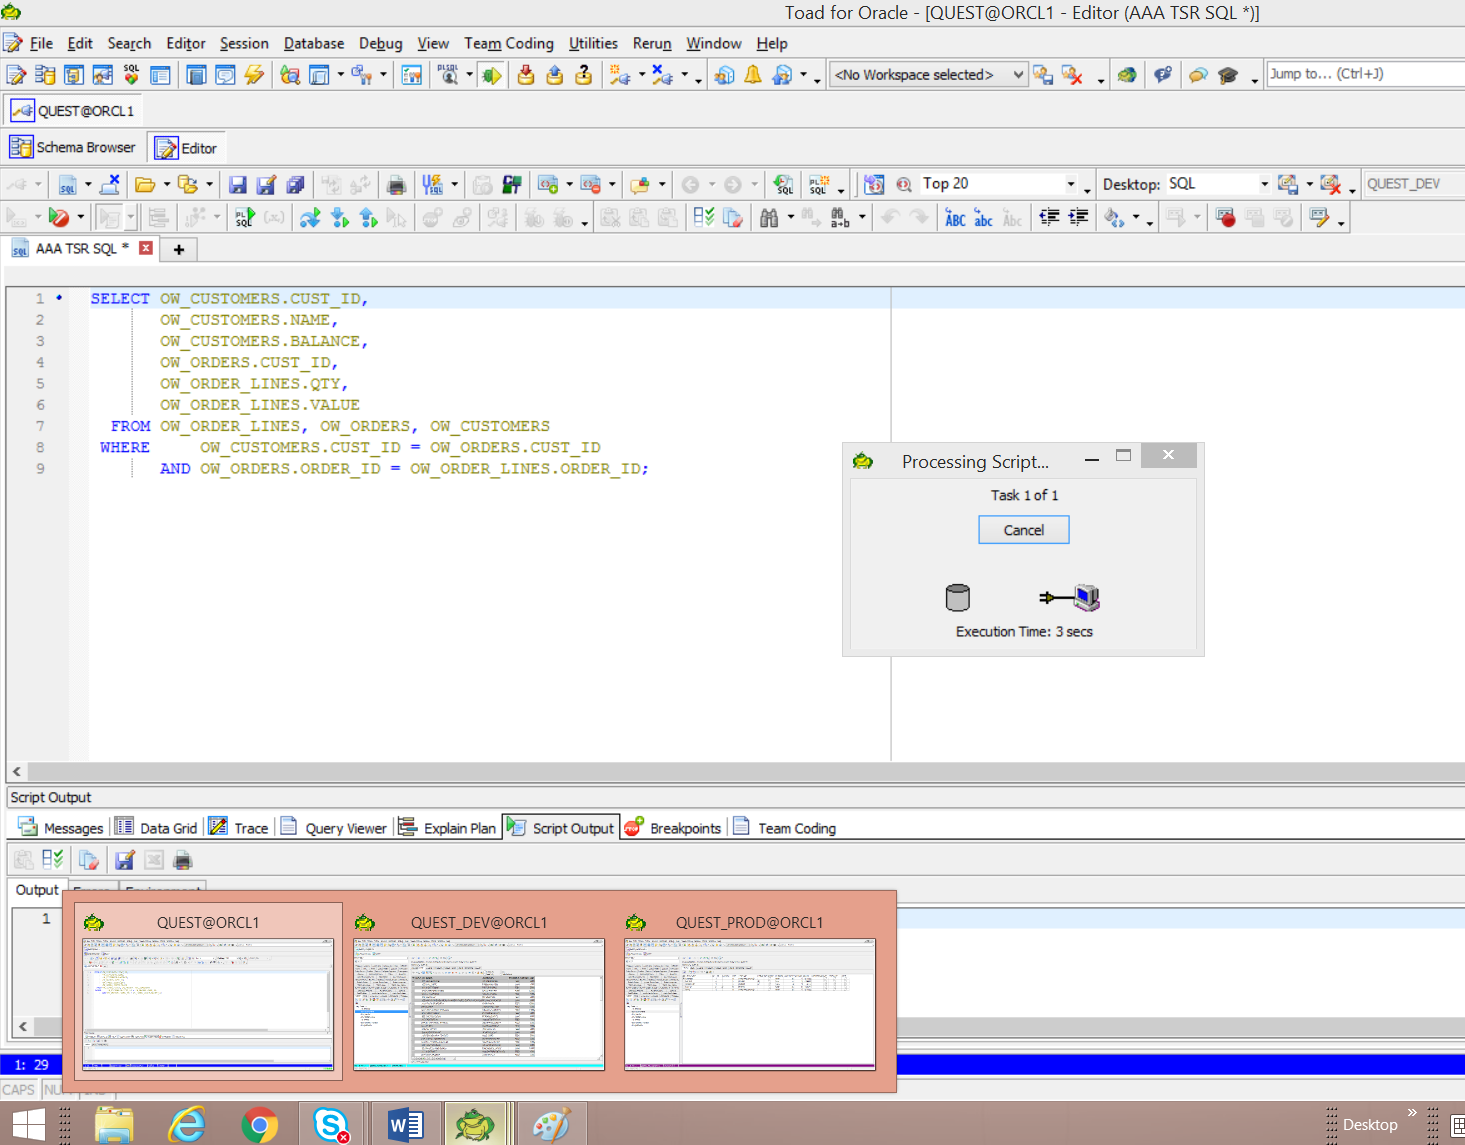Open the File menu
The width and height of the screenshot is (1465, 1145).
[x=41, y=43]
